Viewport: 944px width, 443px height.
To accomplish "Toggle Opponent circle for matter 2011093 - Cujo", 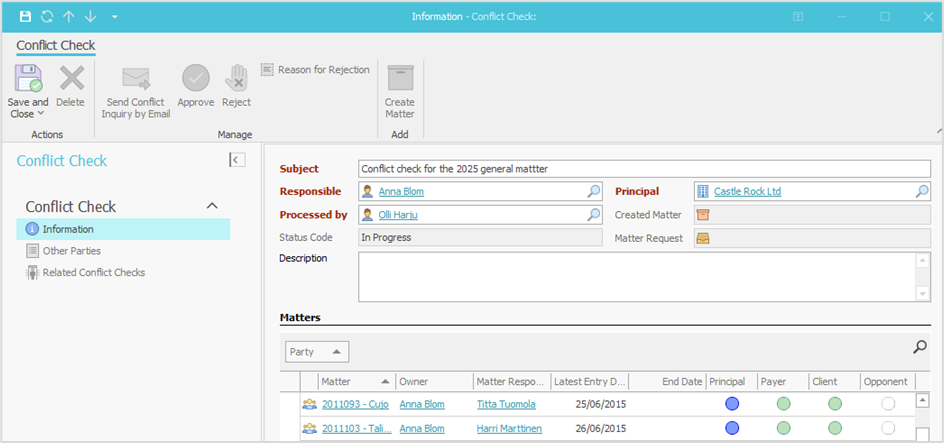I will [x=888, y=404].
